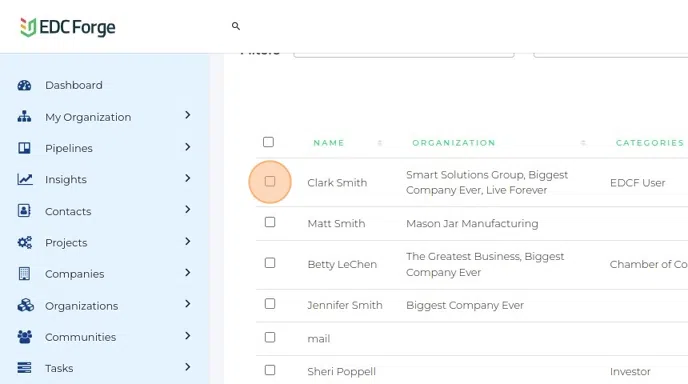This screenshot has width=688, height=384.
Task: Check the Matt Smith row checkbox
Action: 270,222
